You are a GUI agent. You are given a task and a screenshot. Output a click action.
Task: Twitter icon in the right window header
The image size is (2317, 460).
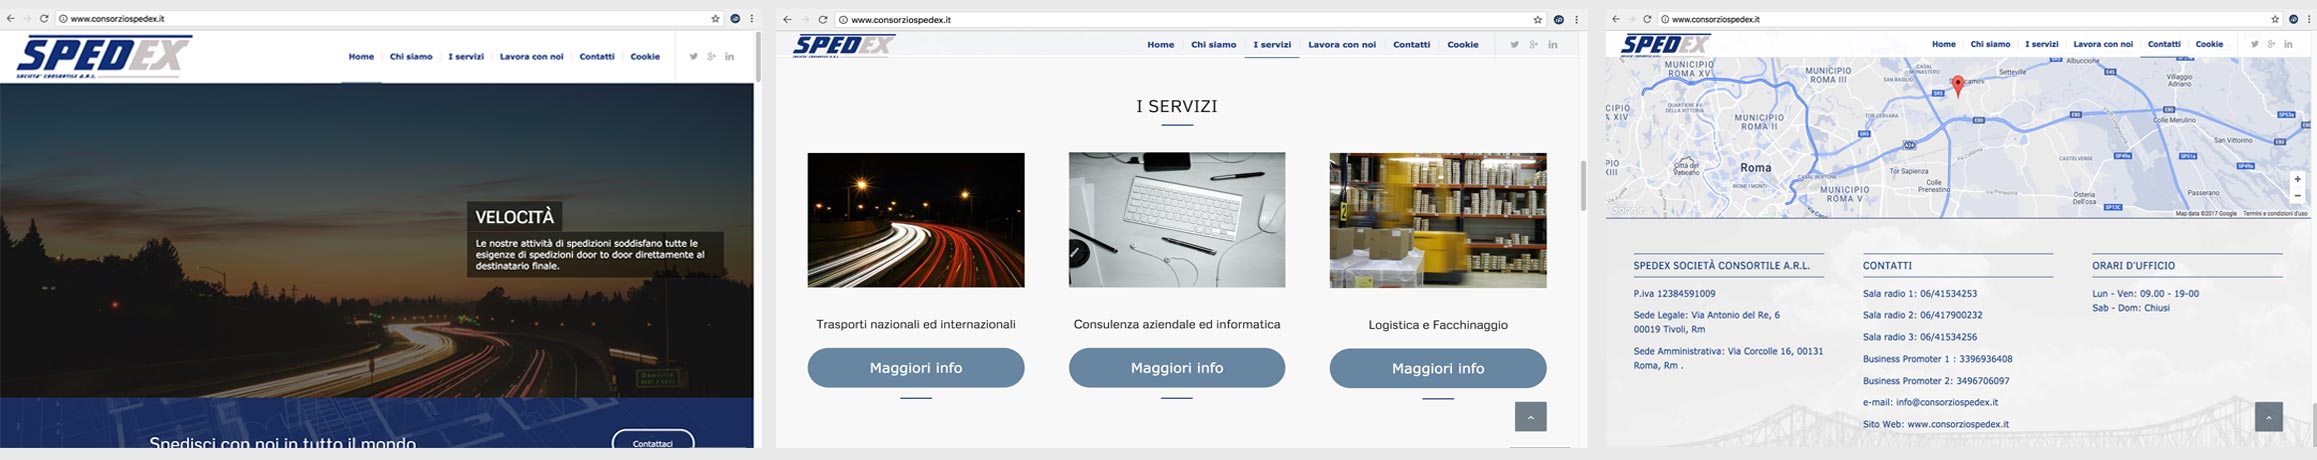2254,44
